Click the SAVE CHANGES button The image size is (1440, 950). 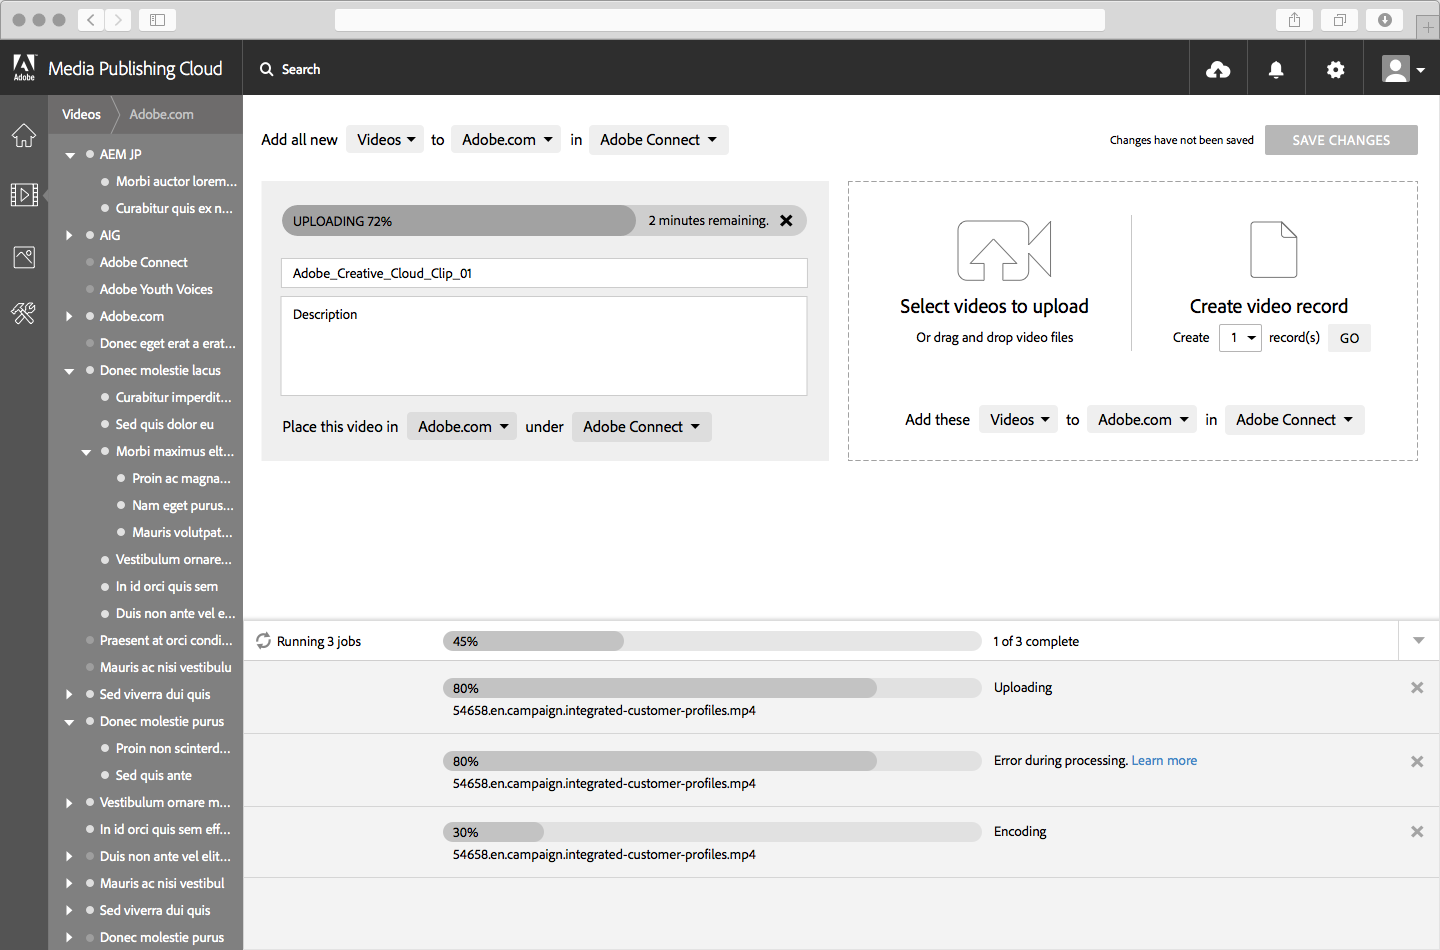point(1341,140)
